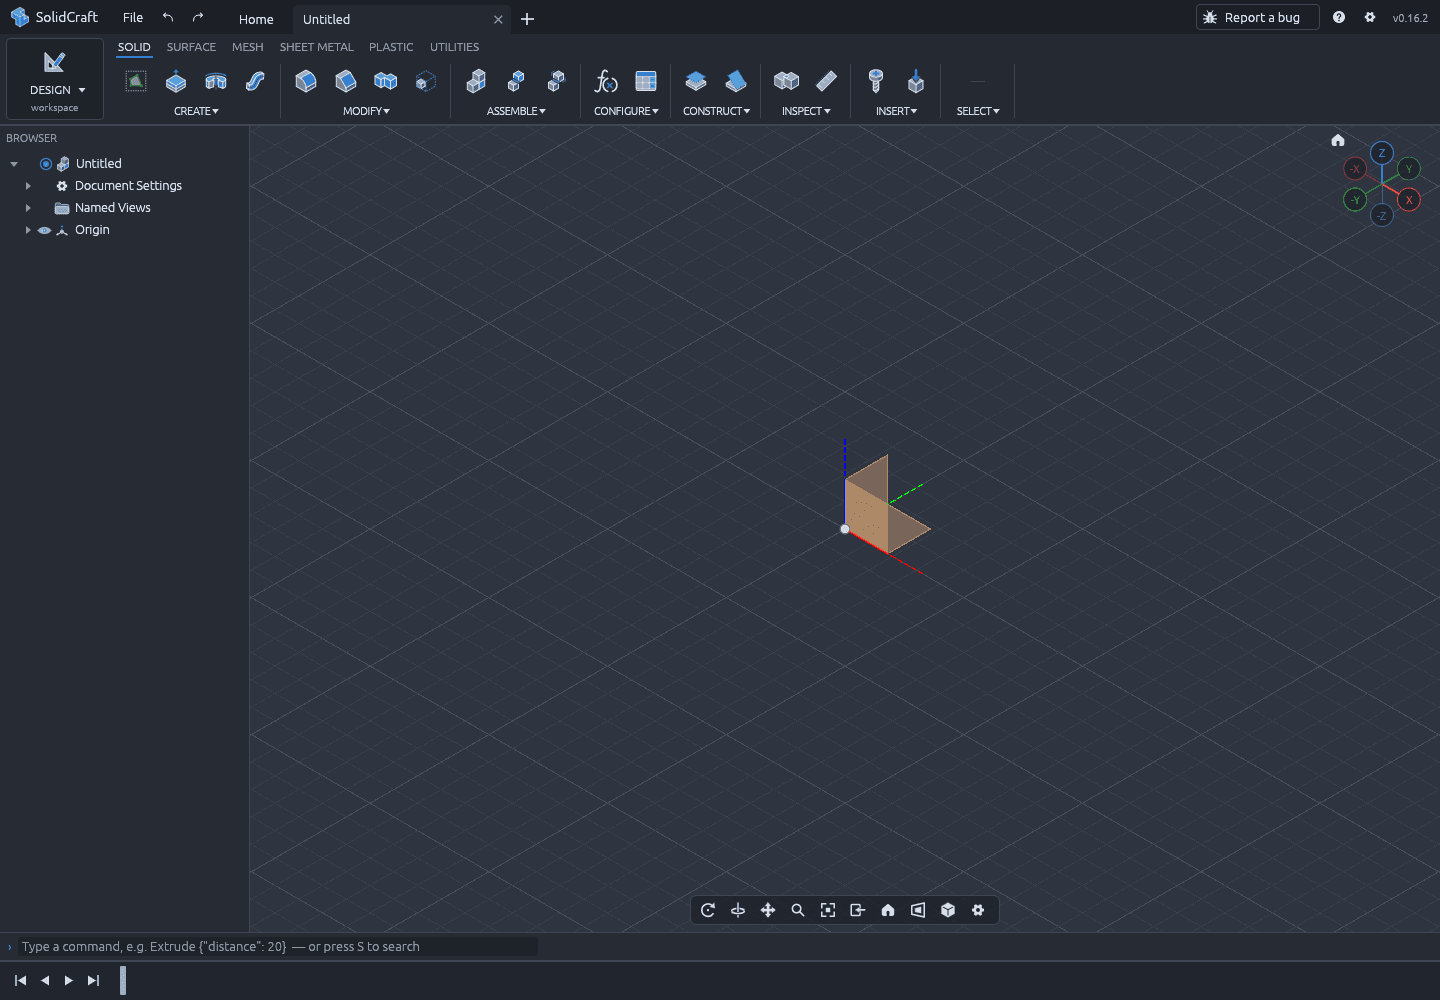This screenshot has width=1440, height=1000.
Task: Click the New Component icon in Assemble
Action: point(476,82)
